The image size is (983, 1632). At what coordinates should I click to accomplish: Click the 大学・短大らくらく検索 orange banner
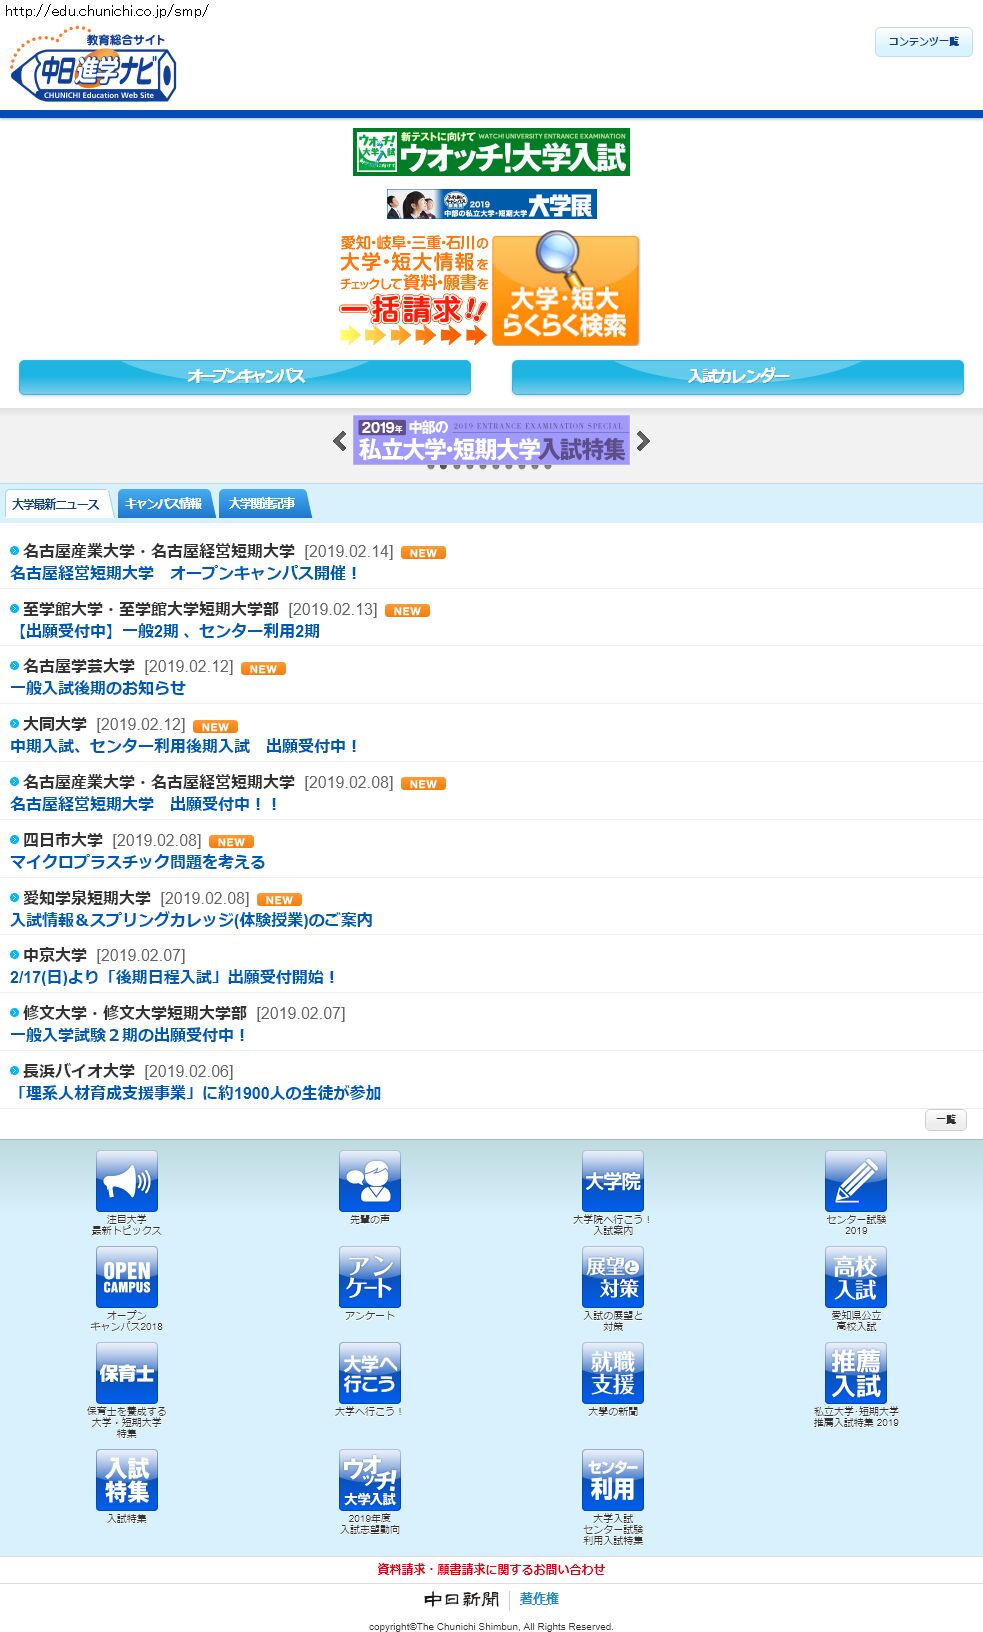click(565, 291)
